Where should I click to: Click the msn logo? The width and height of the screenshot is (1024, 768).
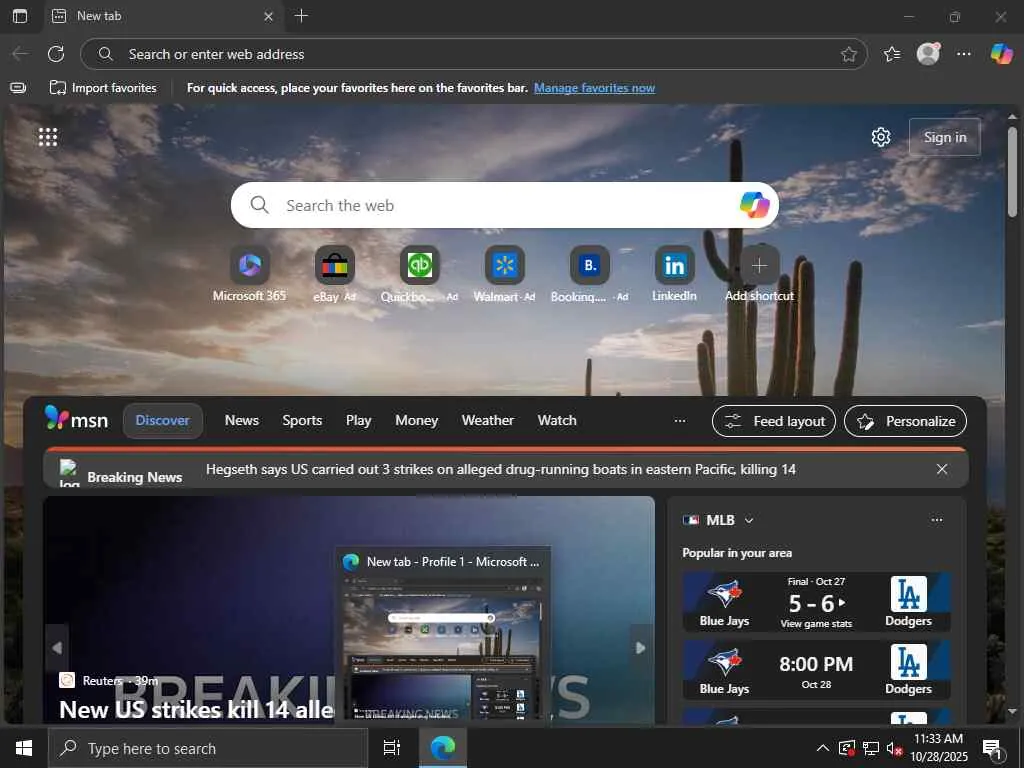point(76,419)
